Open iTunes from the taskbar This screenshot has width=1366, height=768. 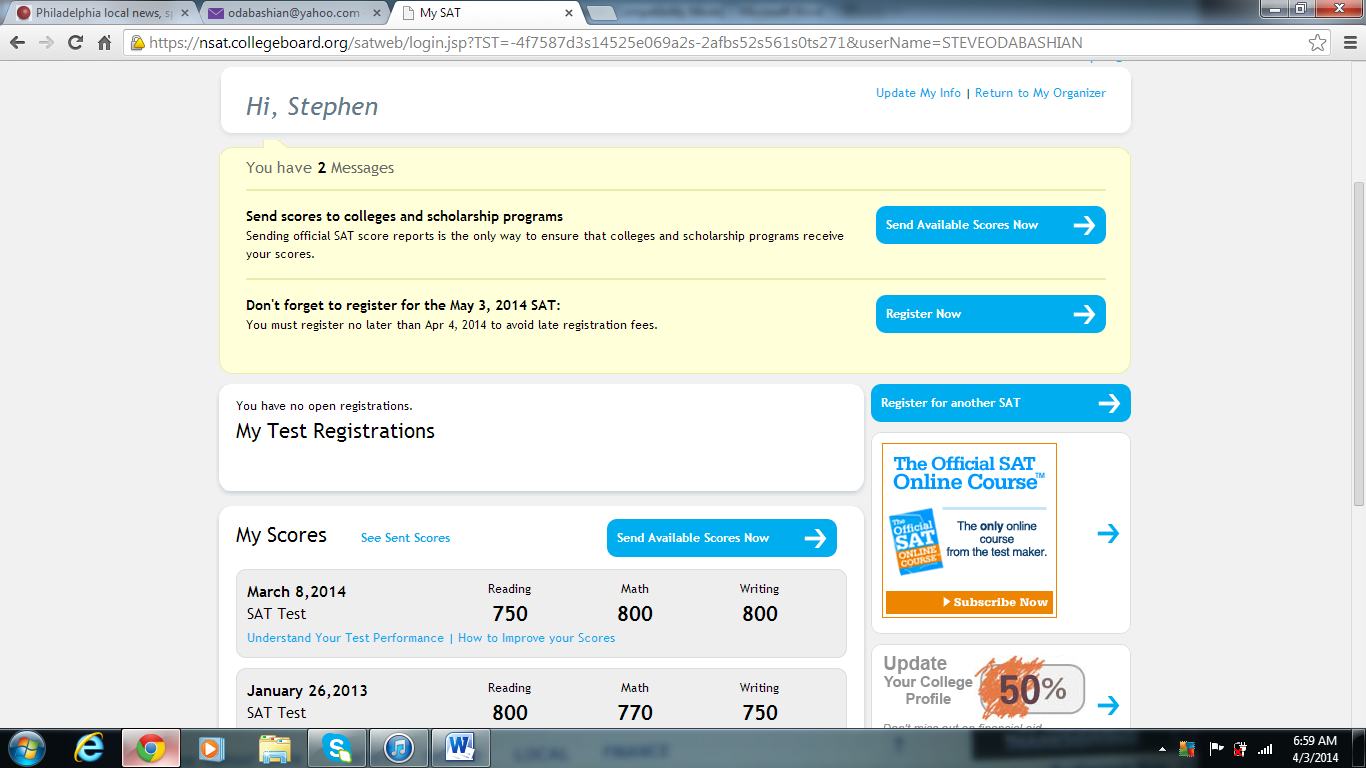(x=399, y=747)
